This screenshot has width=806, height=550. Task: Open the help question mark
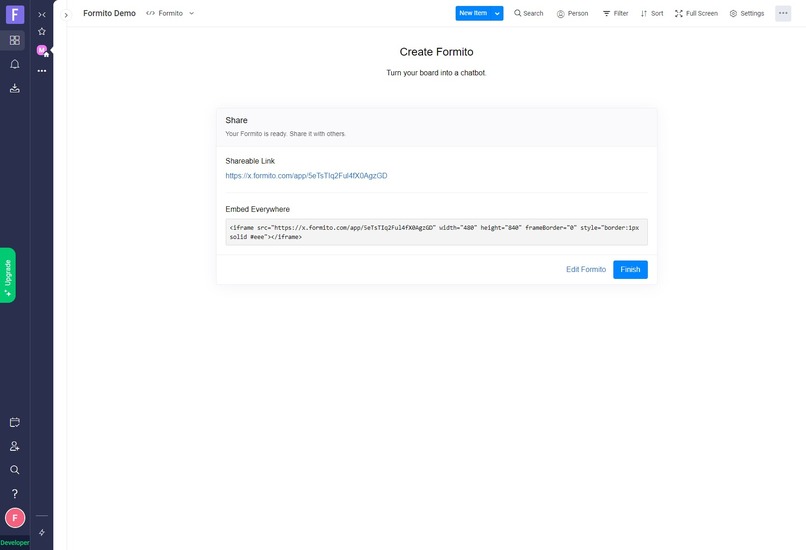pos(15,493)
